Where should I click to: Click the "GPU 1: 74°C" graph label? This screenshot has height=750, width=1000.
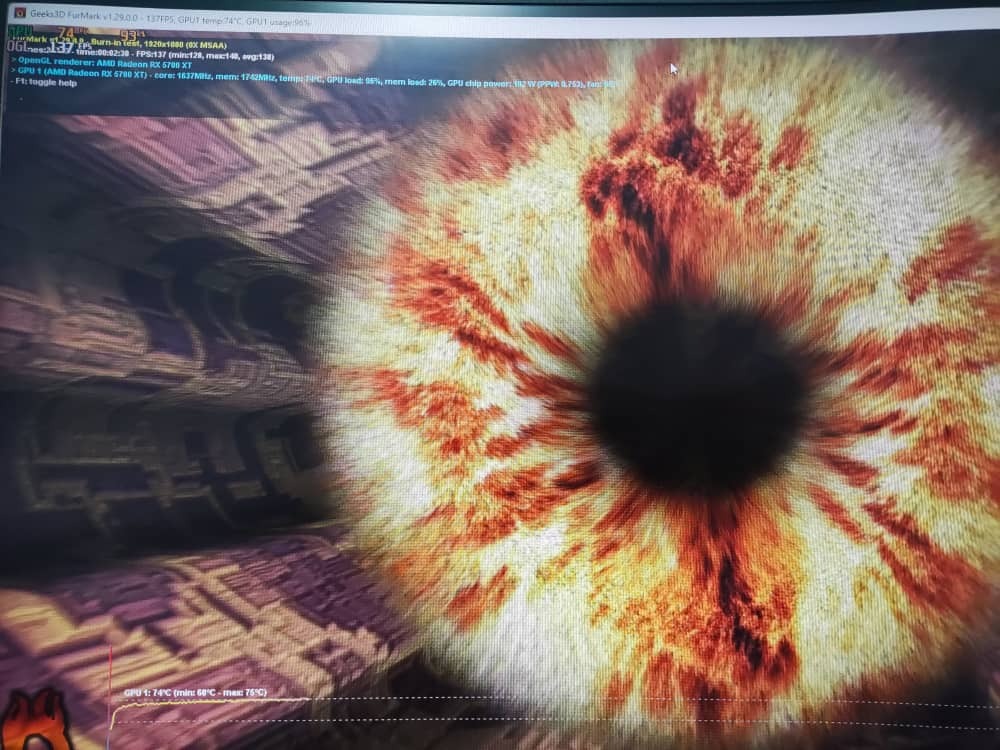pos(143,692)
